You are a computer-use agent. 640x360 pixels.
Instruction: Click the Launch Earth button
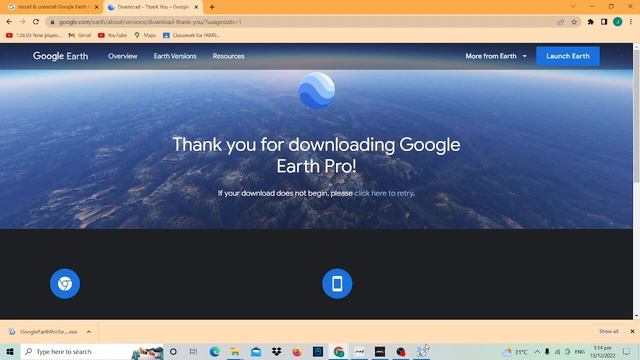point(568,56)
